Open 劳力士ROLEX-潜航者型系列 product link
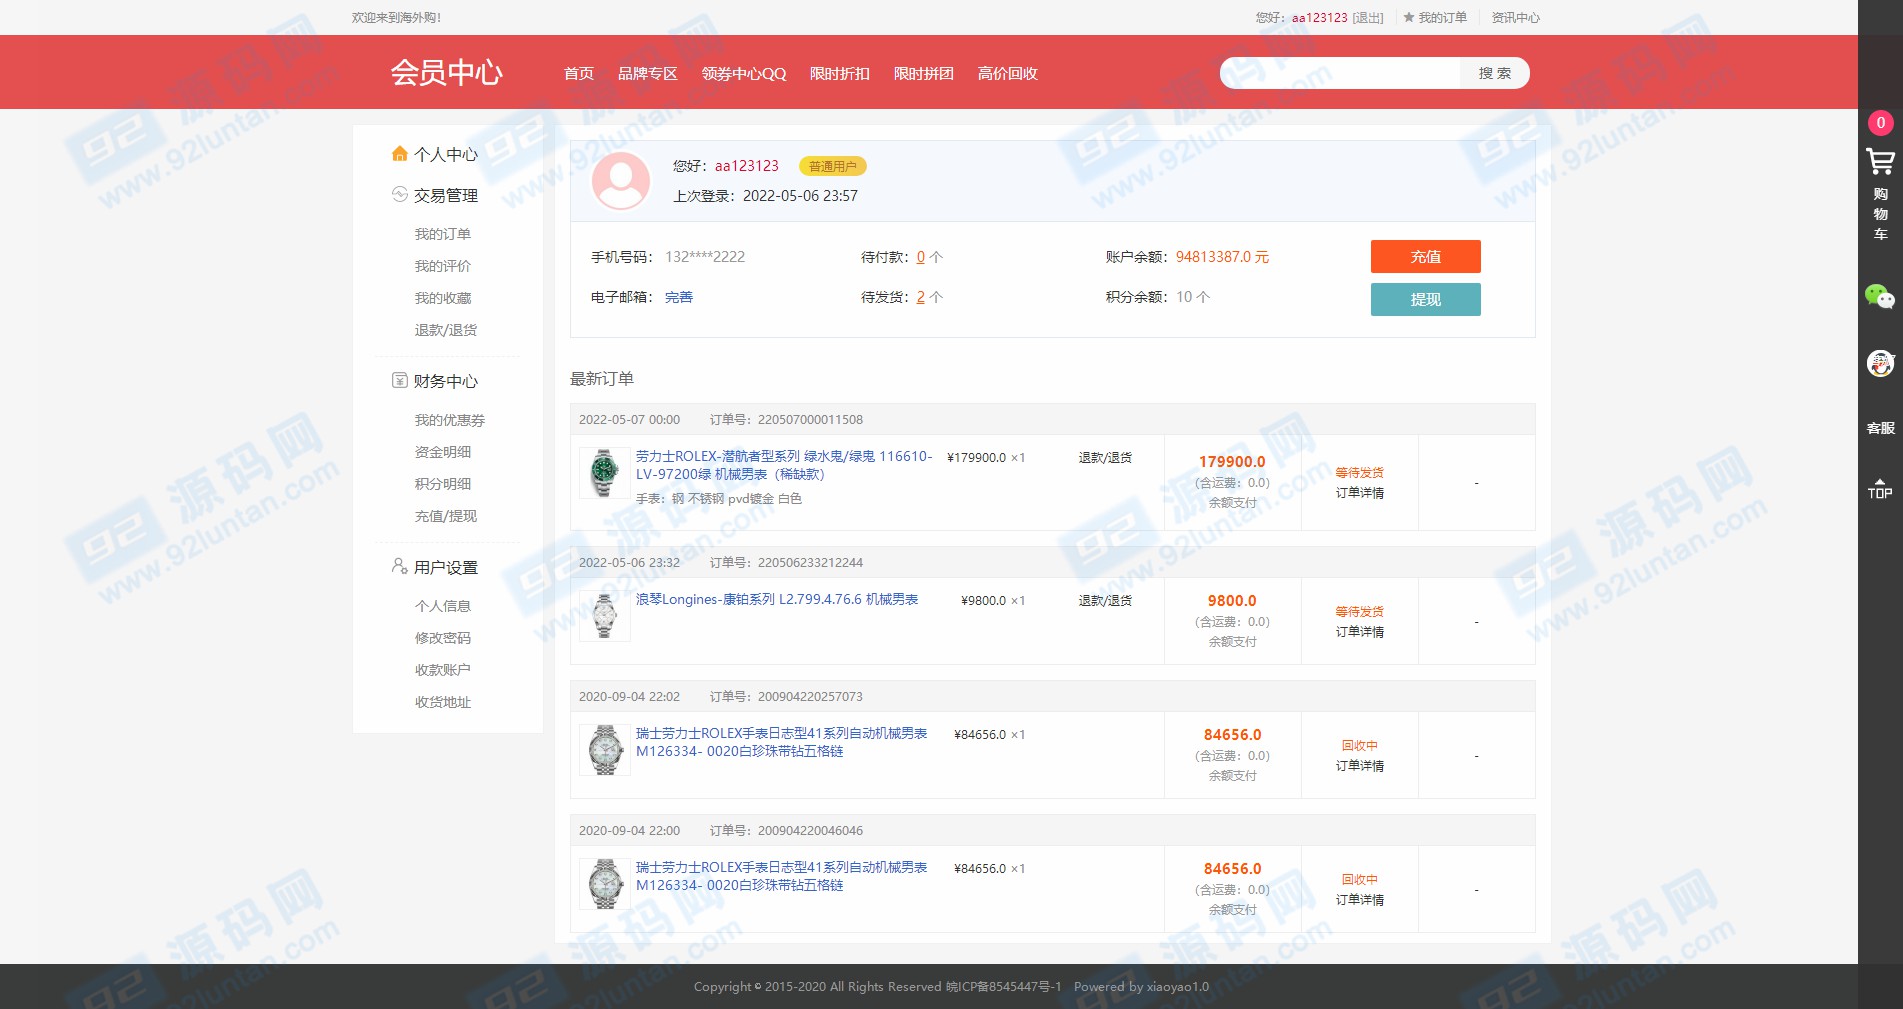 [x=784, y=465]
